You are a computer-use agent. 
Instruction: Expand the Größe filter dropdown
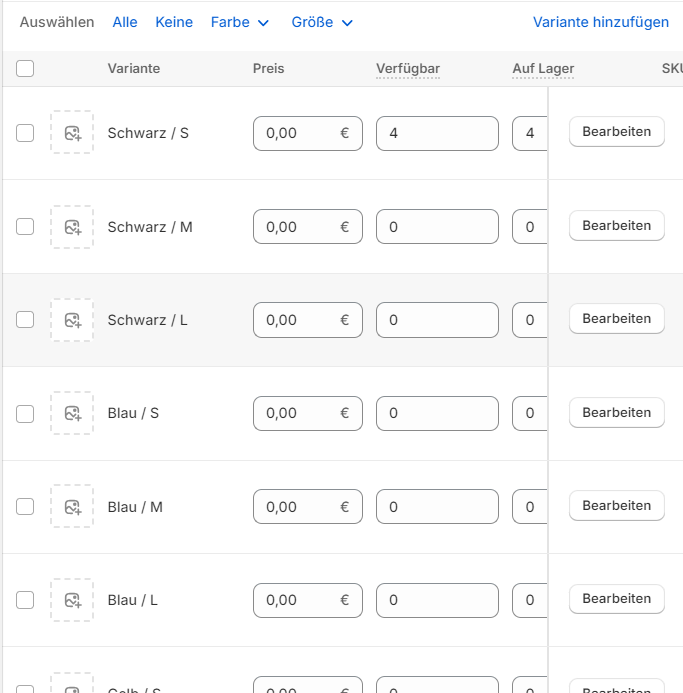click(x=322, y=22)
